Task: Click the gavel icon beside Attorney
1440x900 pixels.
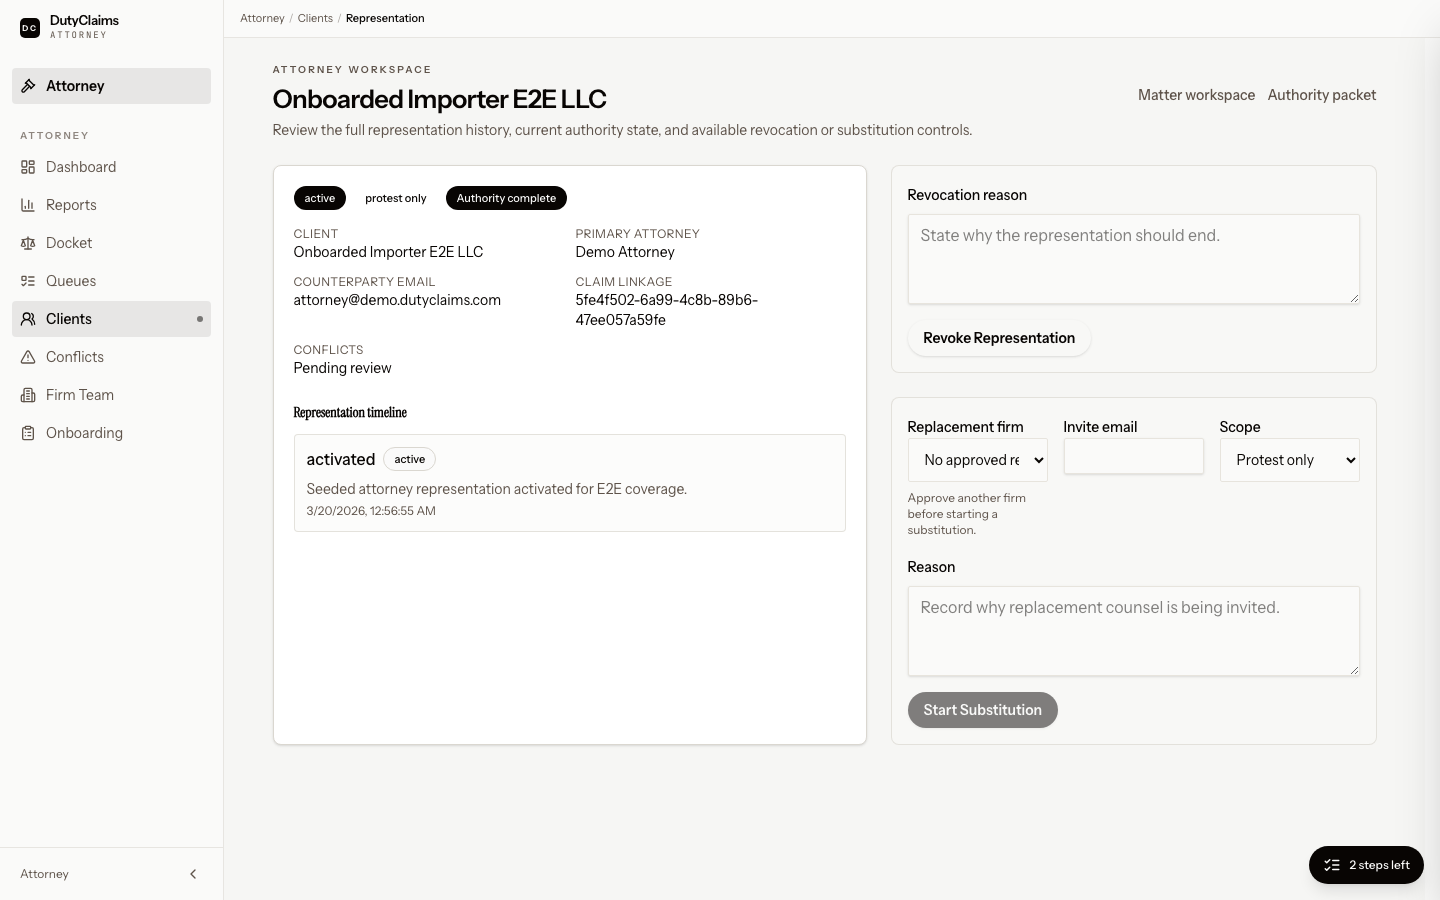Action: [29, 86]
